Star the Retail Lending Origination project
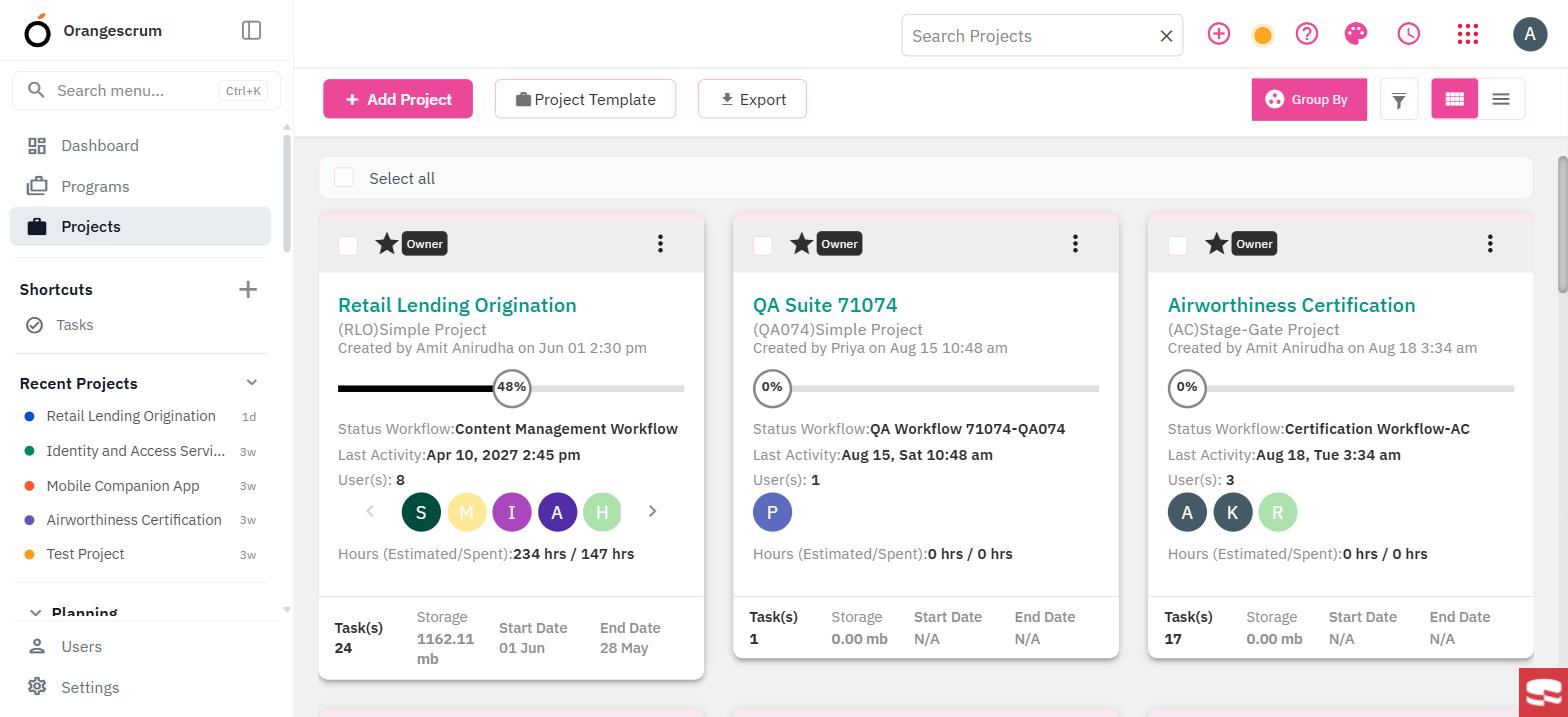The height and width of the screenshot is (717, 1568). 387,243
